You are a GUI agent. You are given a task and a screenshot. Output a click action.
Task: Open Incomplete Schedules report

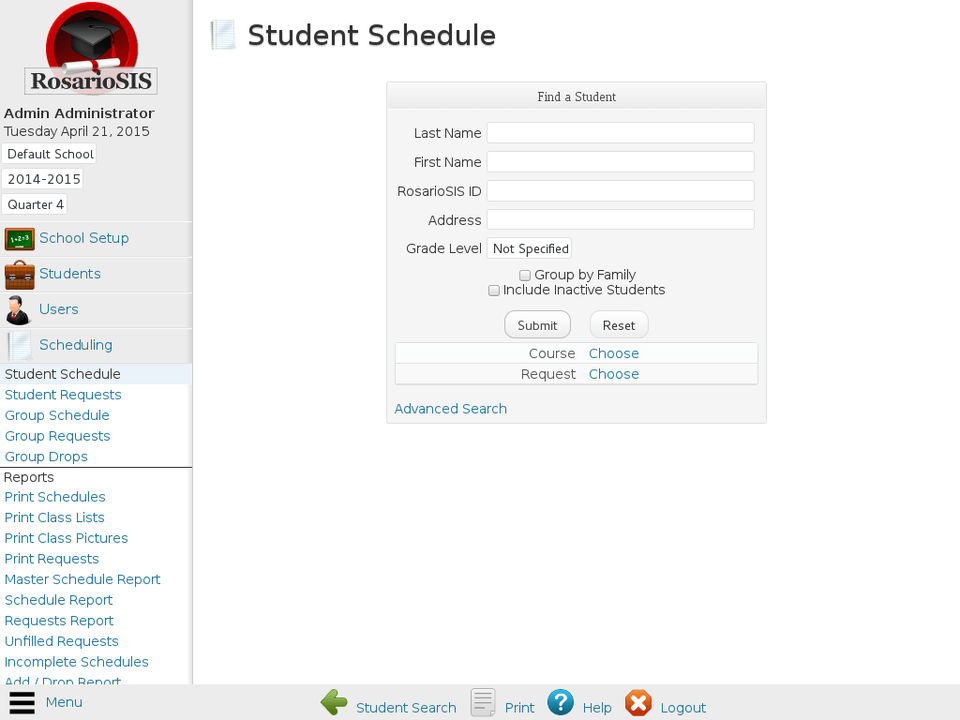click(x=77, y=662)
